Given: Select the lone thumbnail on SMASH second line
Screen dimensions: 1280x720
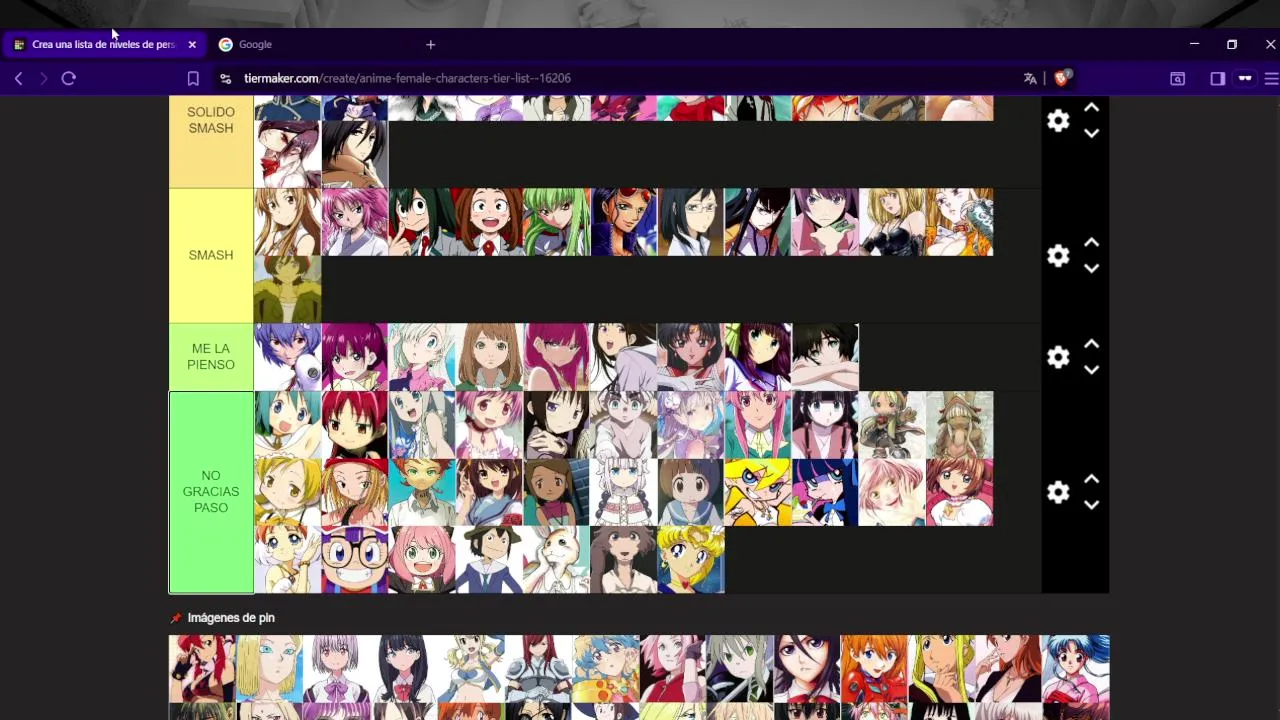Looking at the screenshot, I should point(287,289).
